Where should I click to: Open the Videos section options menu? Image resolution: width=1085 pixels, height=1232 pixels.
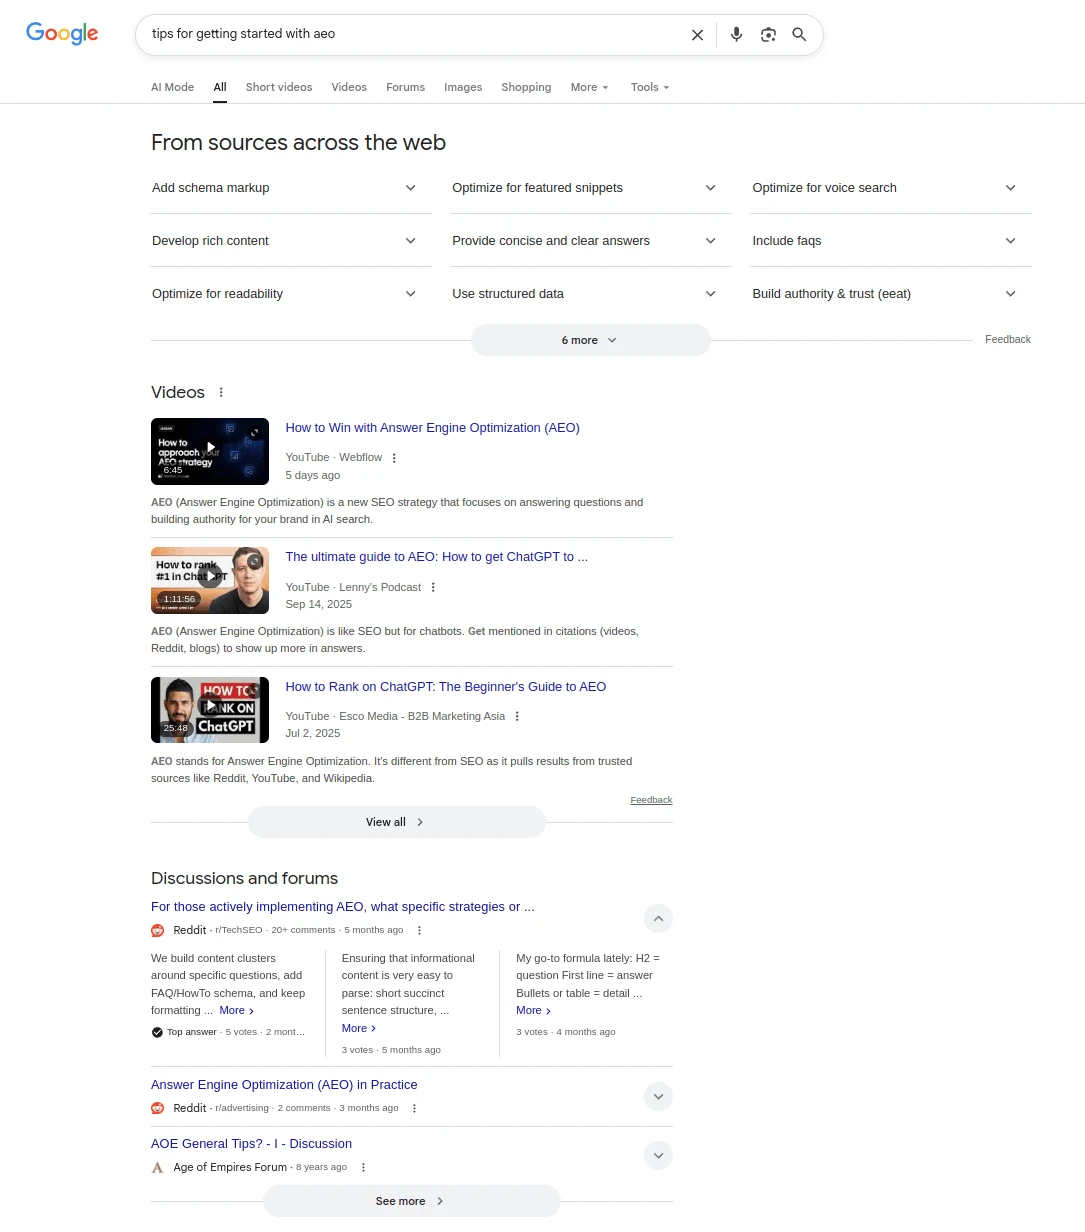(x=221, y=393)
